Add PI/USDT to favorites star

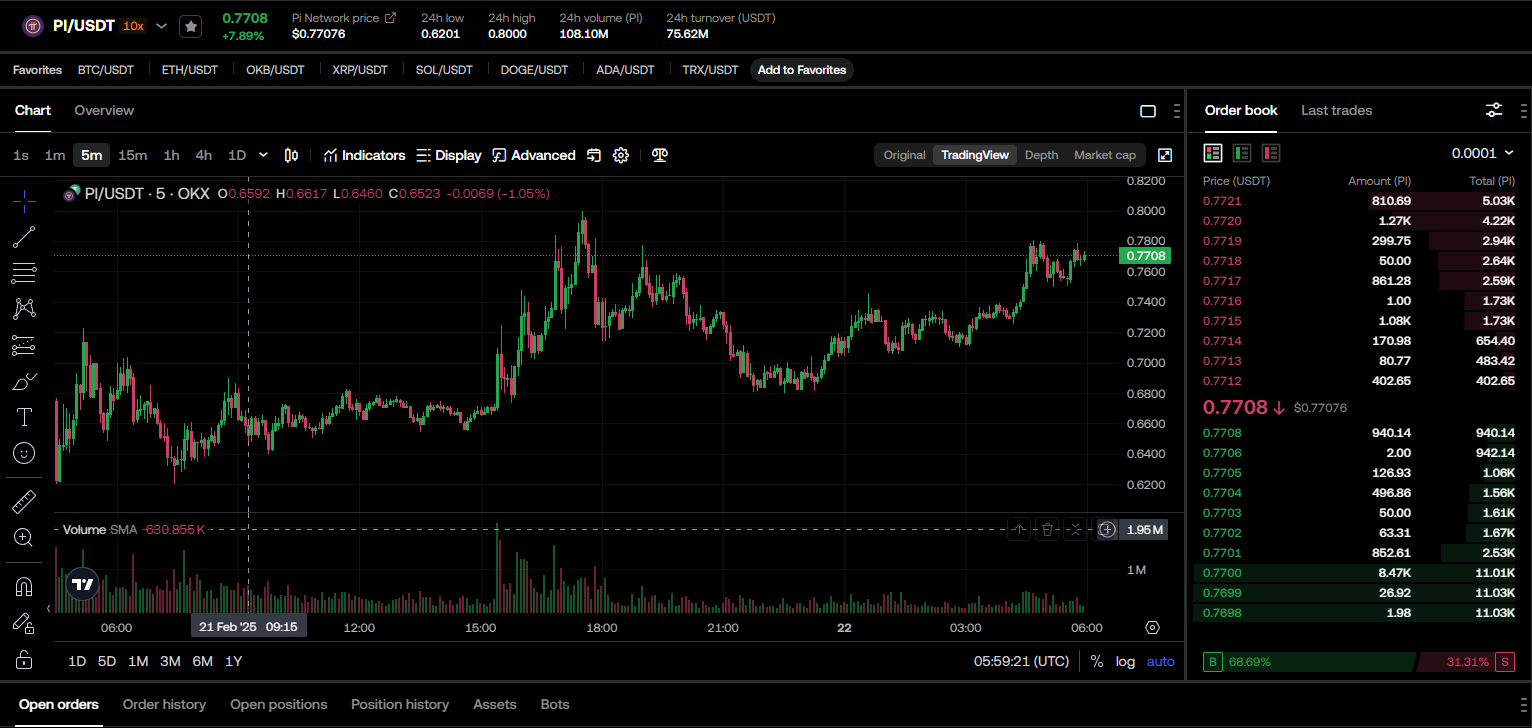(x=190, y=26)
